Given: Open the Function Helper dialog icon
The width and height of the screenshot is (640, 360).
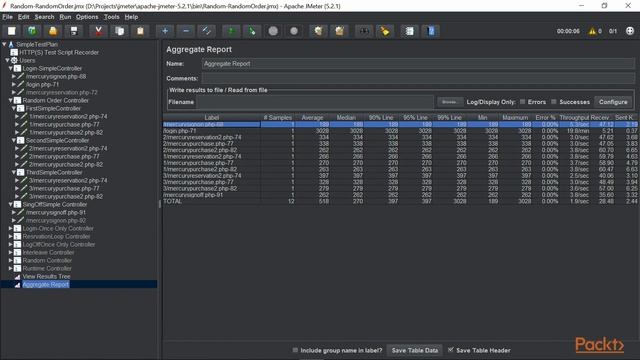Looking at the screenshot, I should pyautogui.click(x=409, y=31).
